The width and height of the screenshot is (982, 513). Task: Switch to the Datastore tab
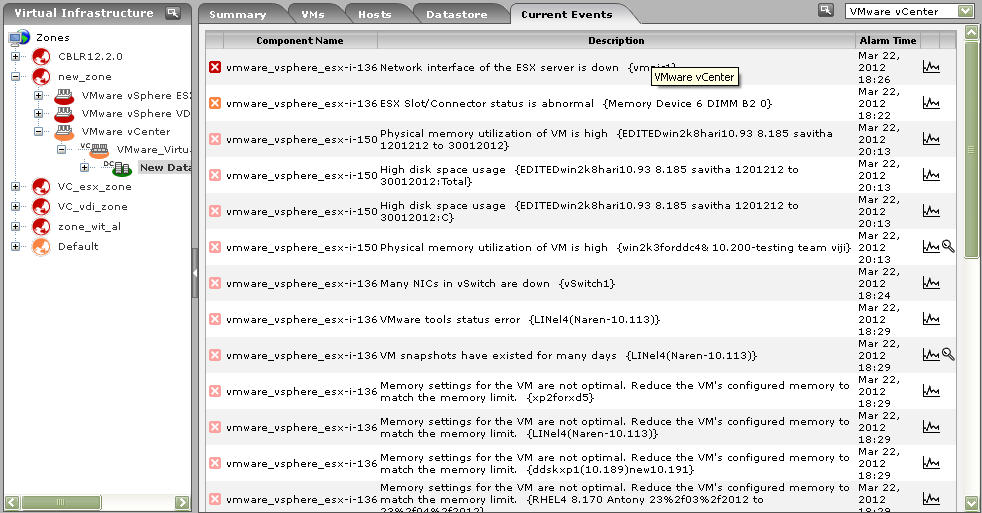pyautogui.click(x=457, y=14)
